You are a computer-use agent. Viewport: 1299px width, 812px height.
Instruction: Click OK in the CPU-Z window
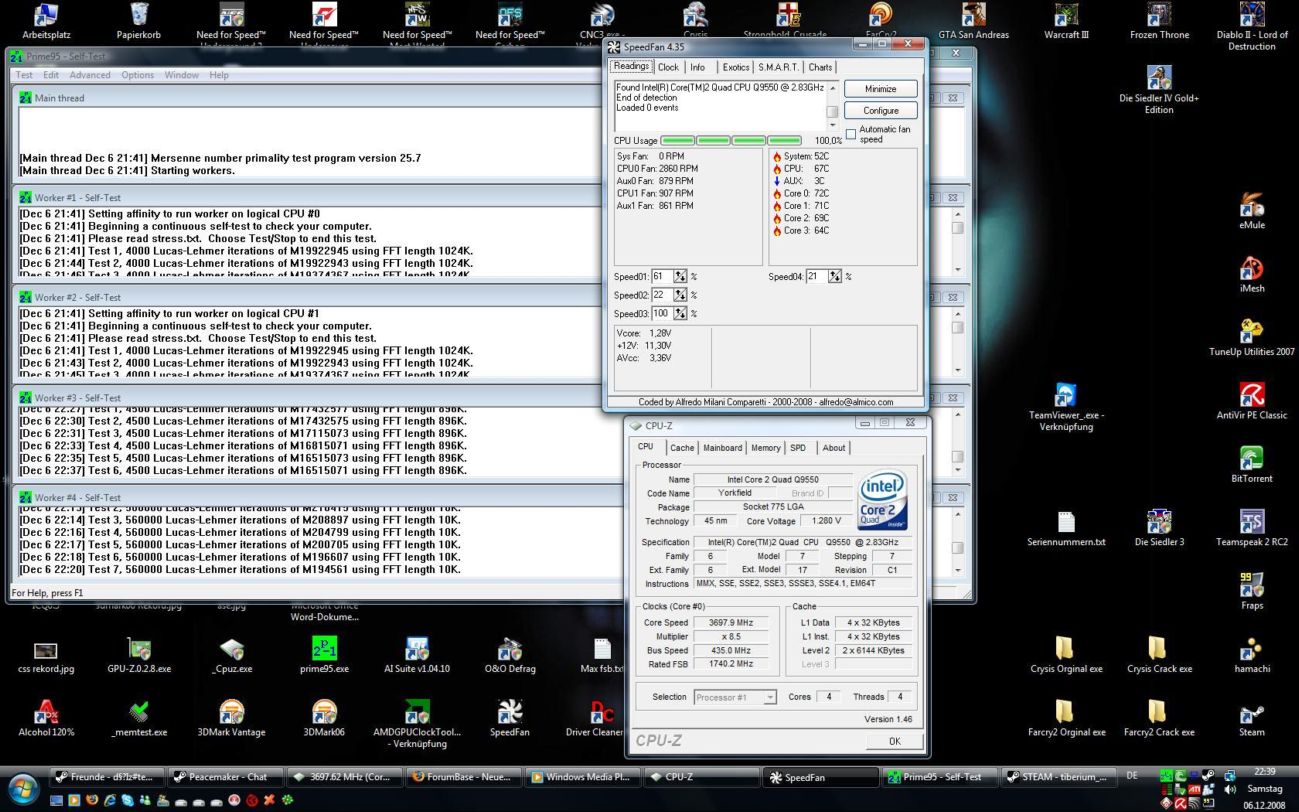pyautogui.click(x=894, y=742)
